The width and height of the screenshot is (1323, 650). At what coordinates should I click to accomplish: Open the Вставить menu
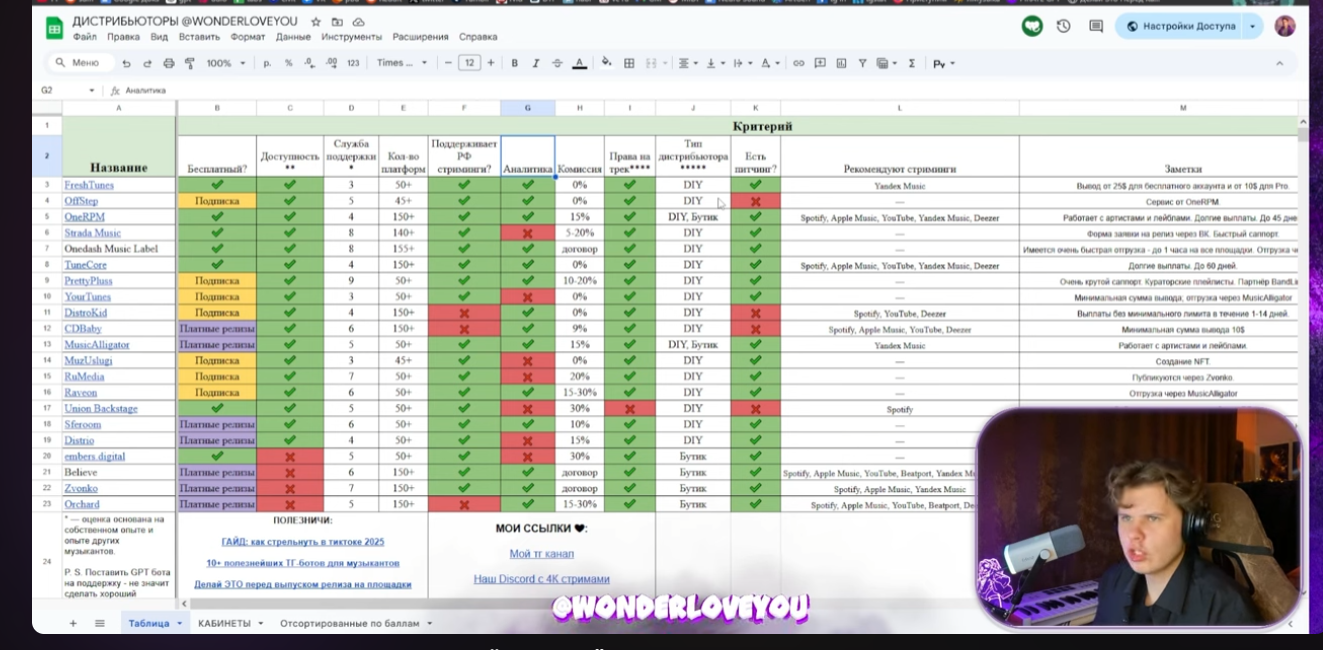point(199,37)
